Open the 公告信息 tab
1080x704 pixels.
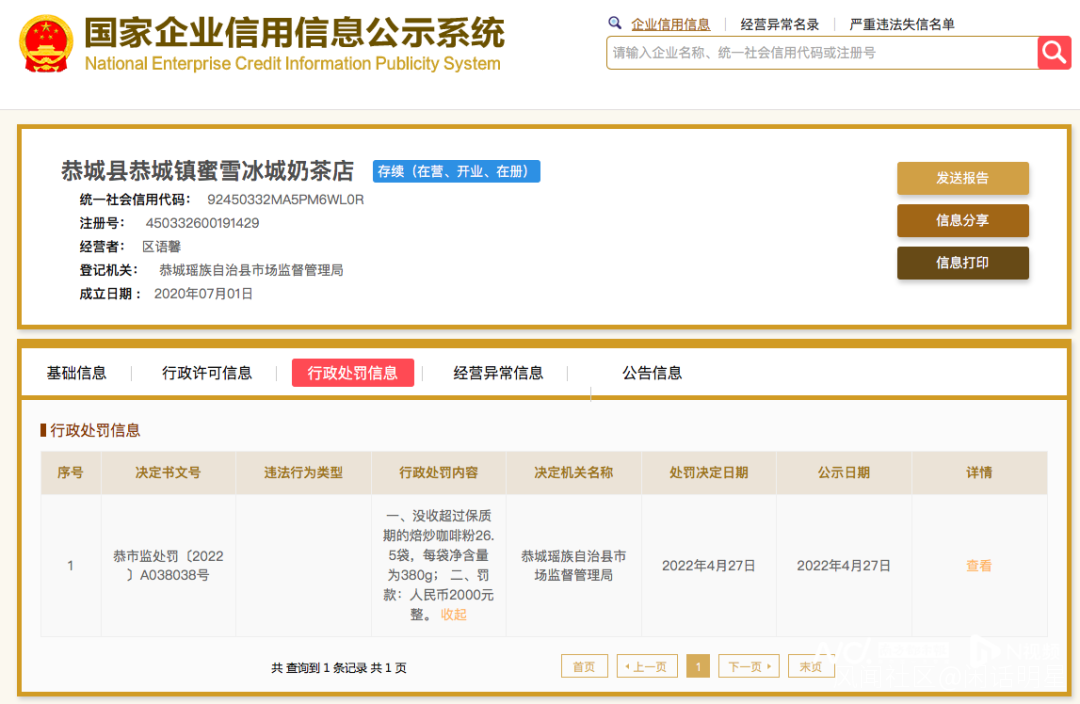coord(652,373)
